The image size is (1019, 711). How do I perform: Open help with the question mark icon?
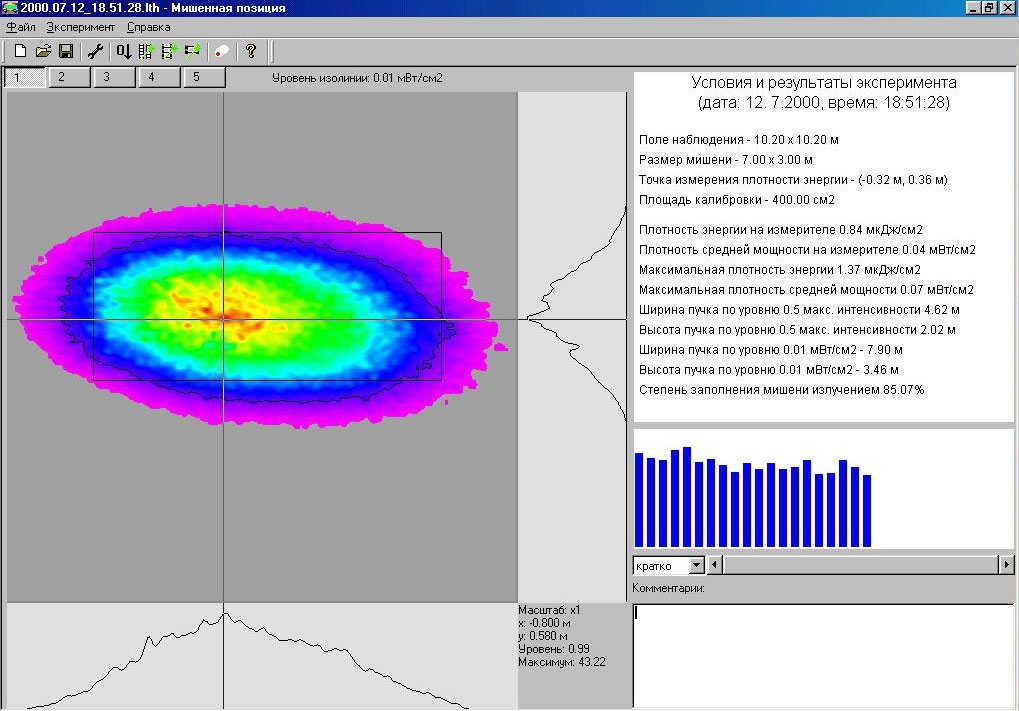(251, 51)
